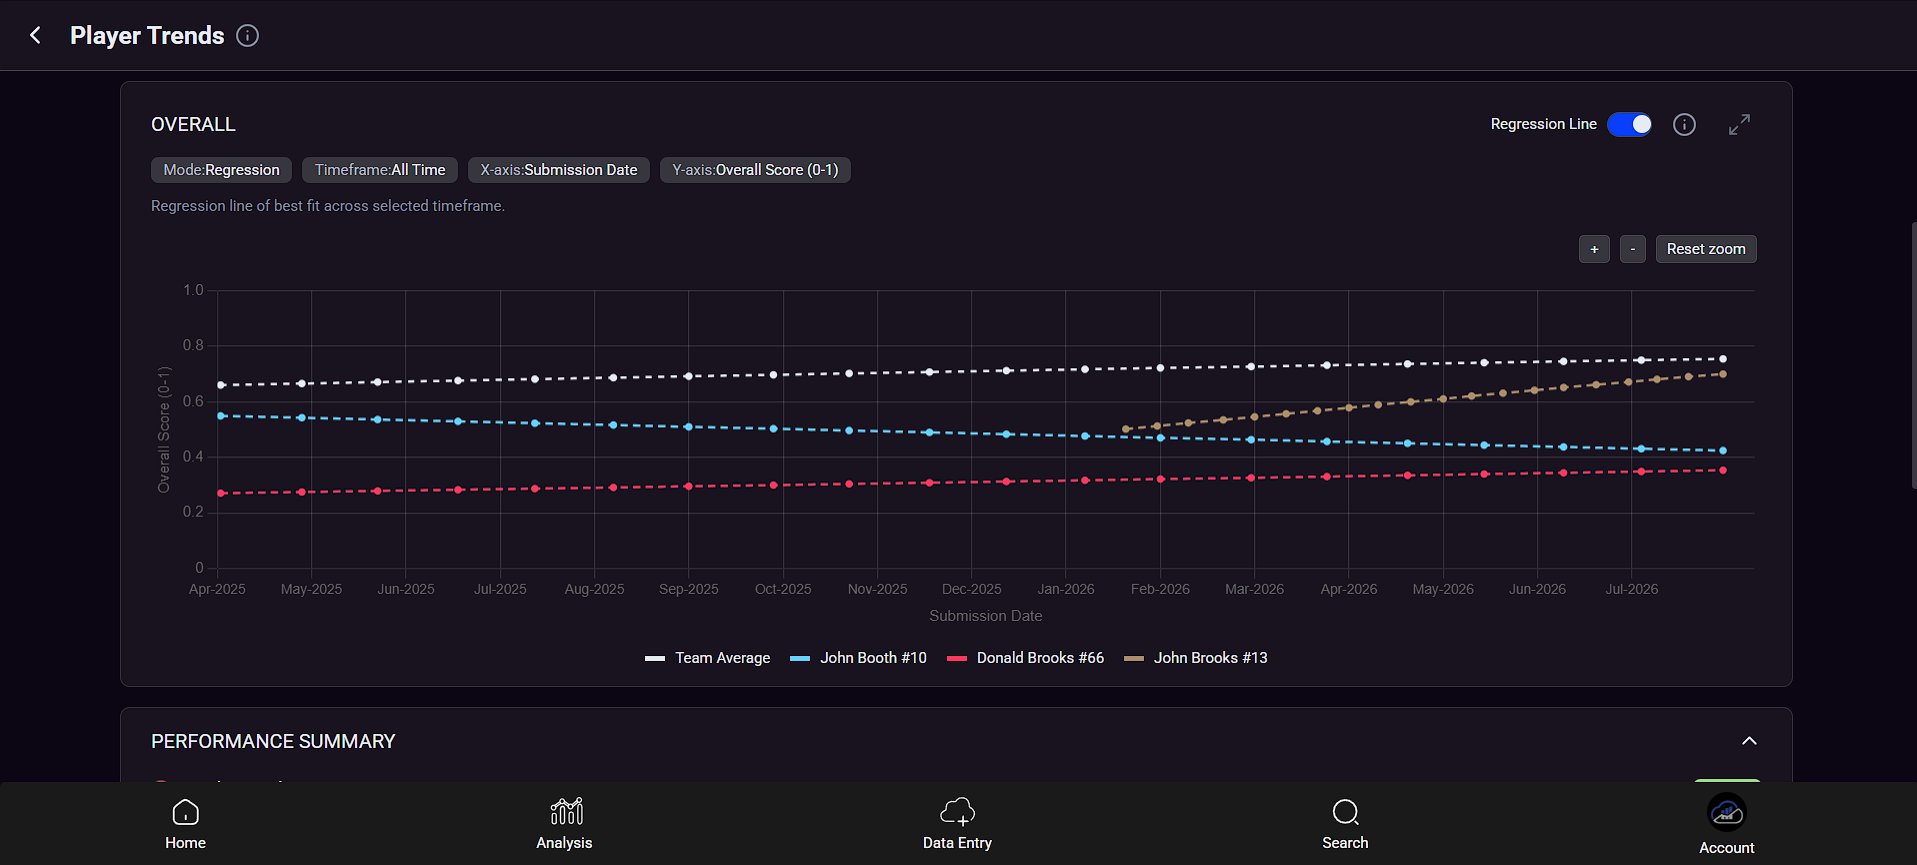Open the Home tab icon
The width and height of the screenshot is (1917, 865).
click(x=185, y=811)
